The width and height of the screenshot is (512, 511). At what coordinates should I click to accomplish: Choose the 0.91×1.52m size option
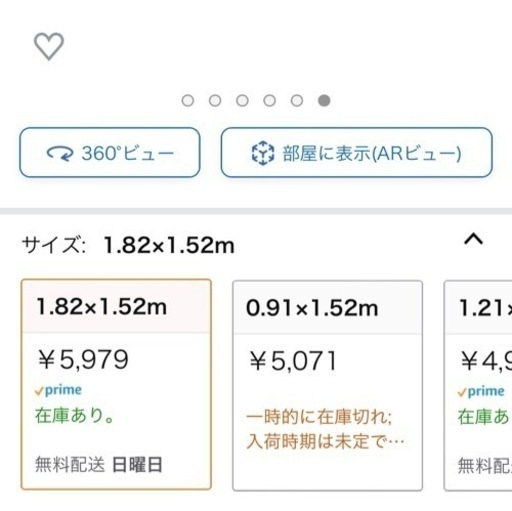pyautogui.click(x=328, y=386)
